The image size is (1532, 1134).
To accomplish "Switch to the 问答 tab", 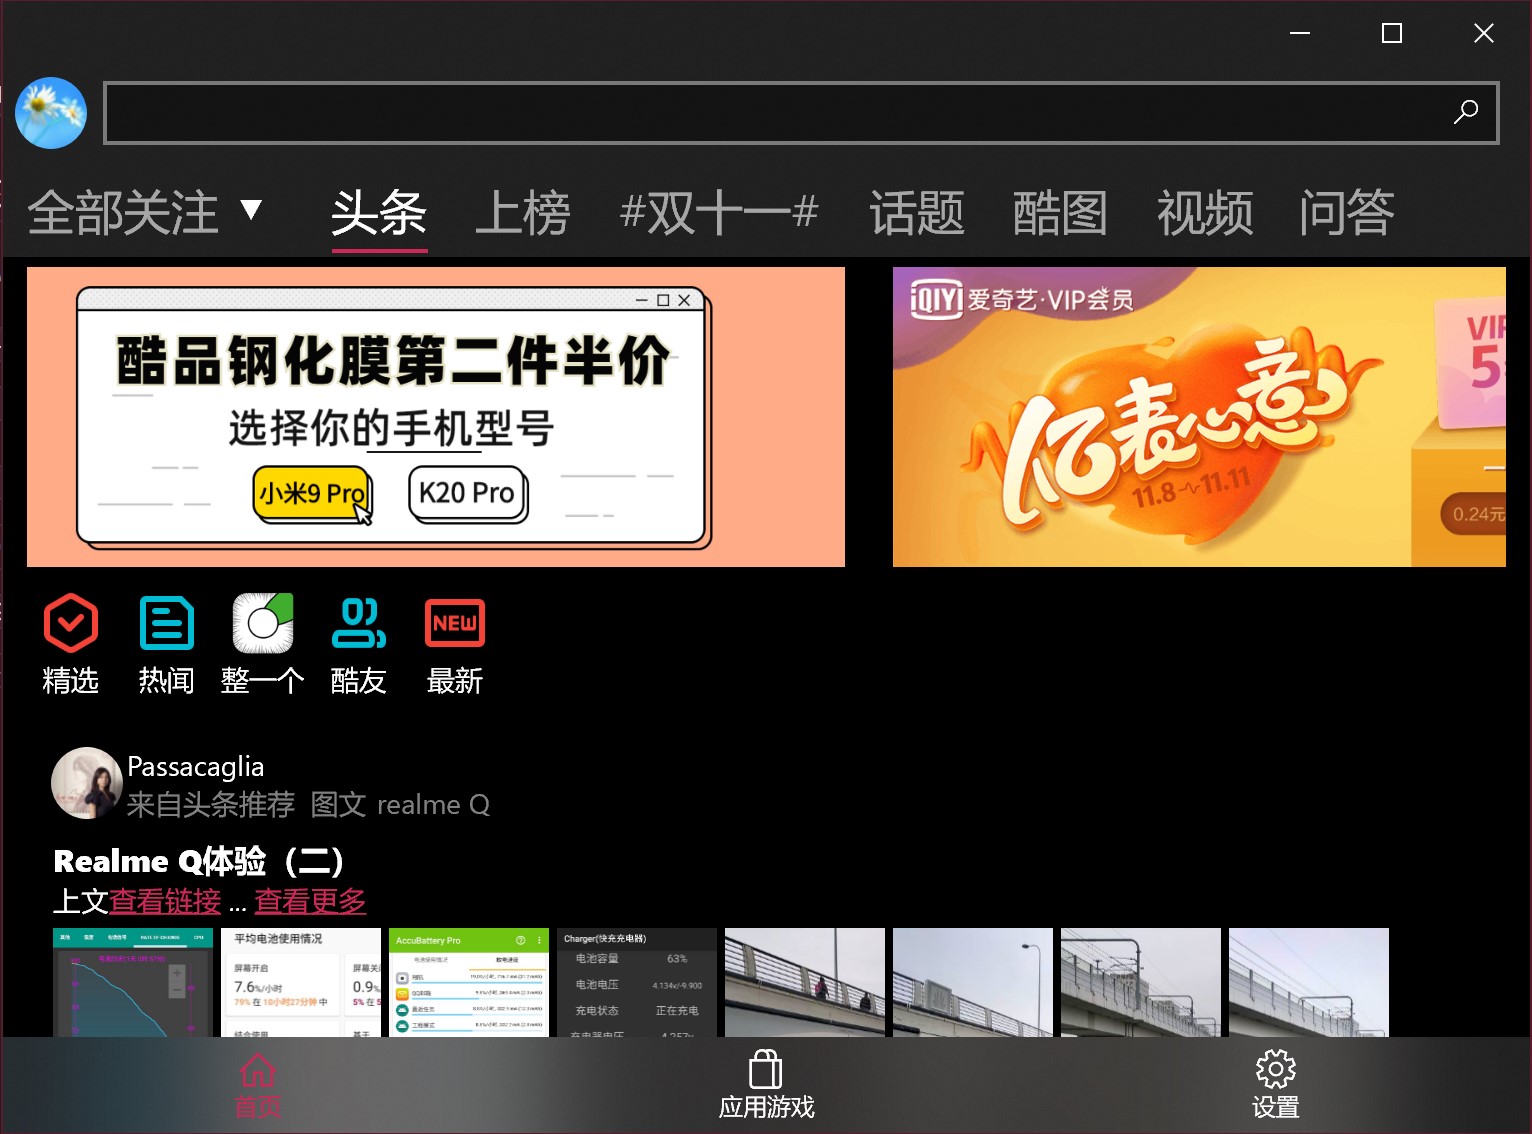I will point(1347,213).
